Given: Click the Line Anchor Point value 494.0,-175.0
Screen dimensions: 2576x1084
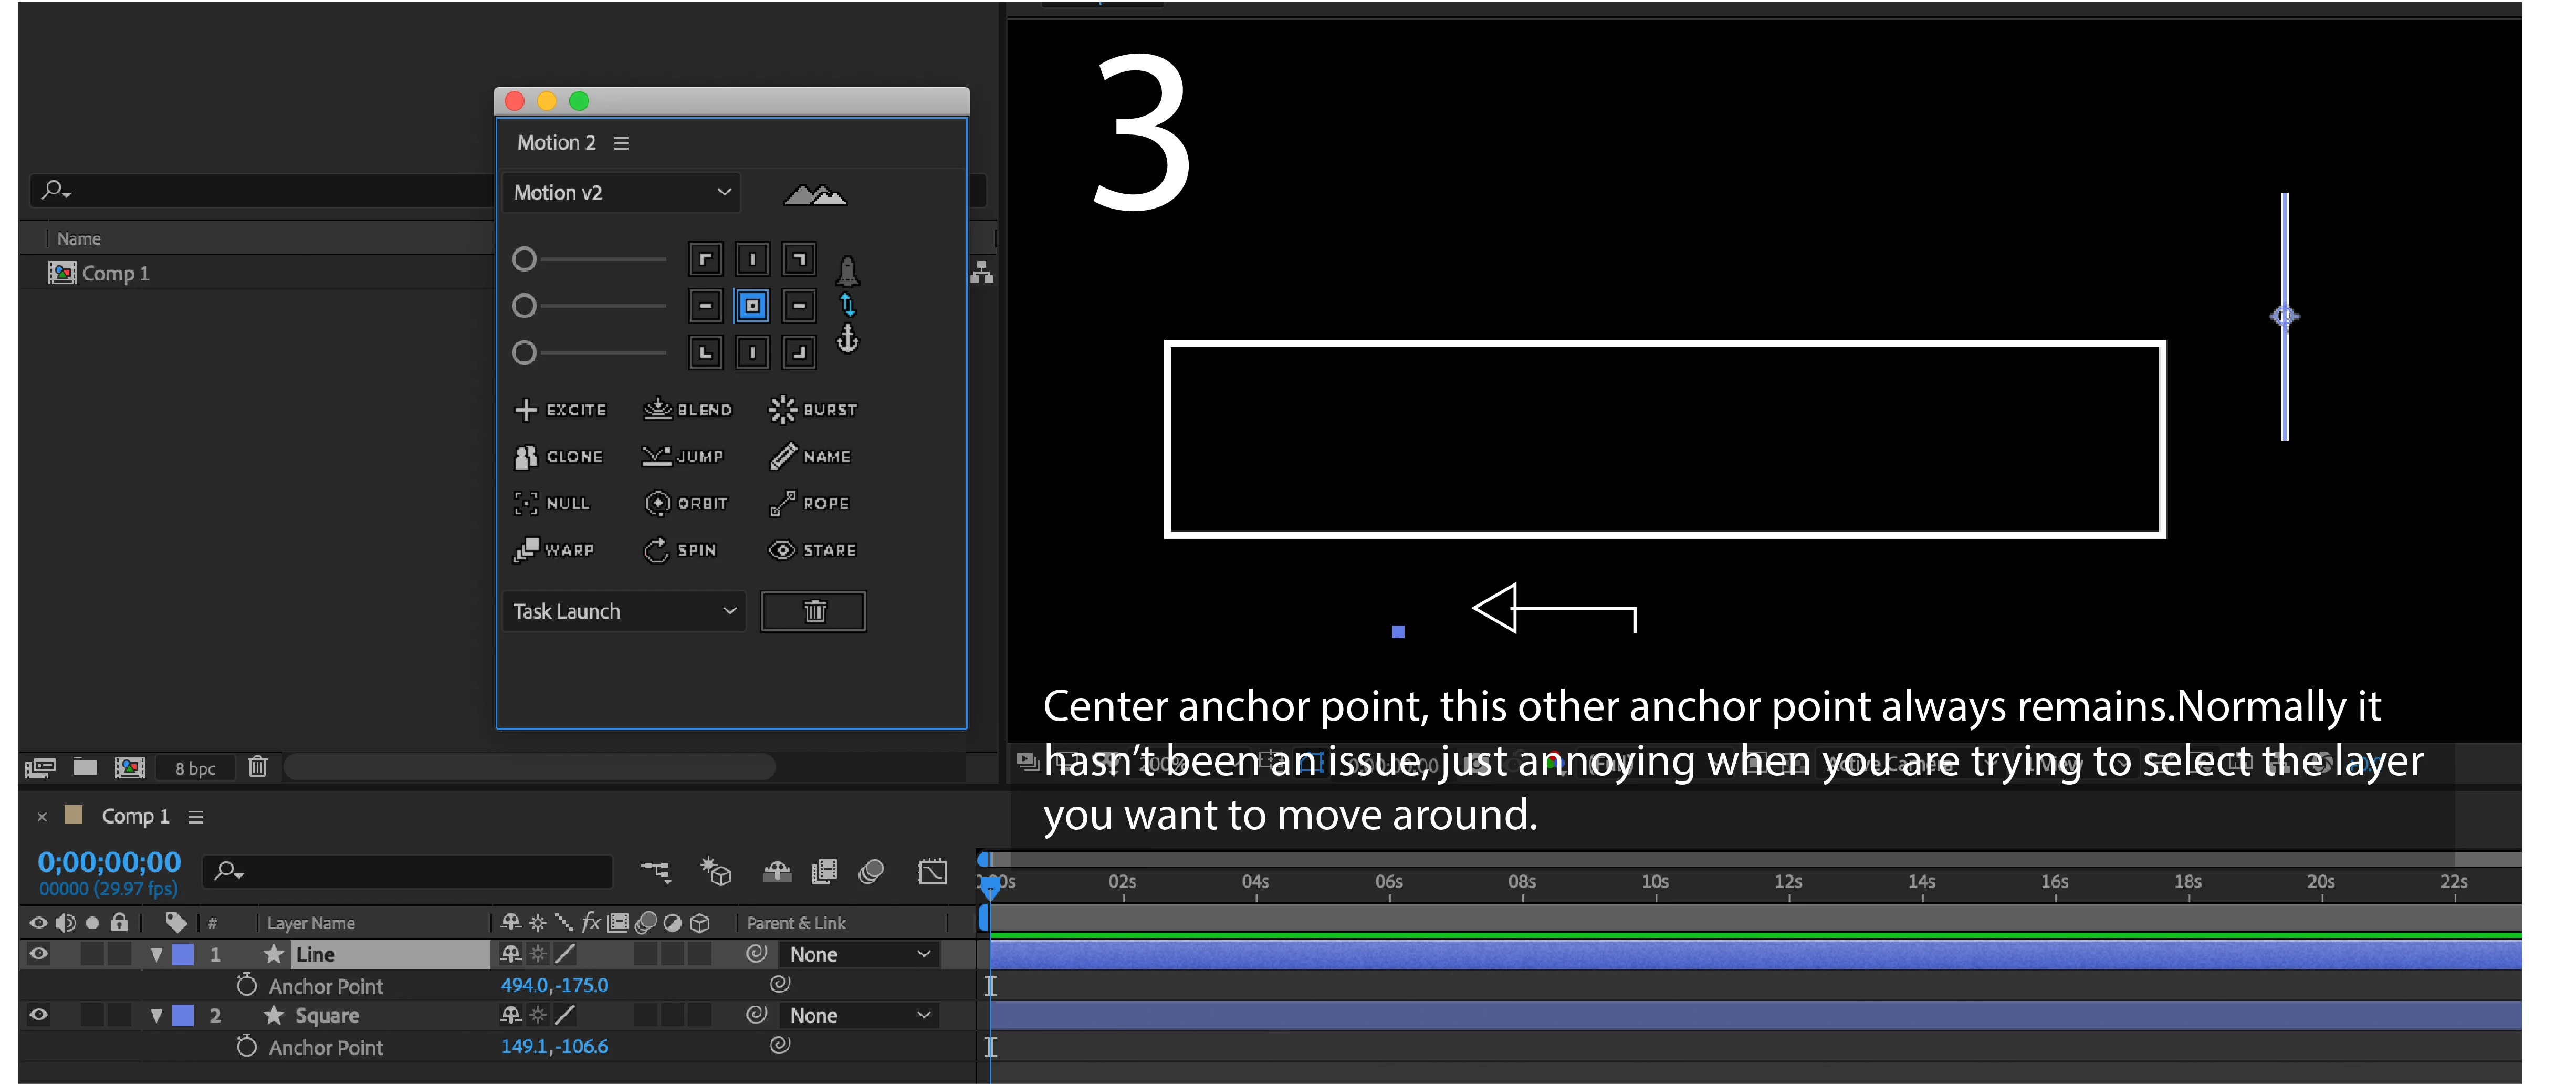Looking at the screenshot, I should 554,986.
